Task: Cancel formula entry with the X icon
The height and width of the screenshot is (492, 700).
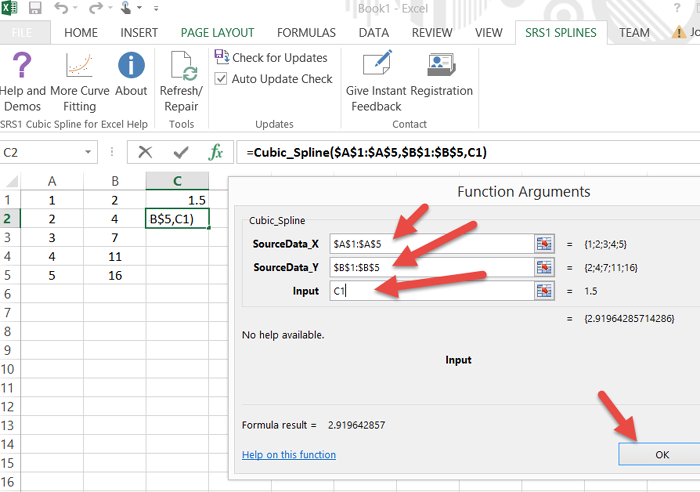Action: click(x=145, y=153)
